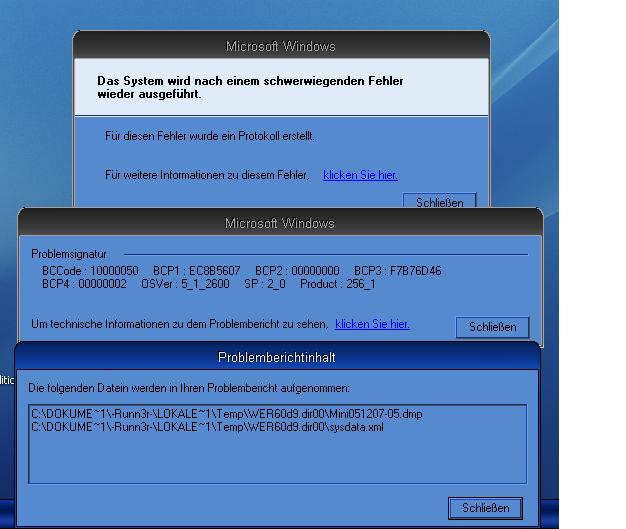The width and height of the screenshot is (626, 529).
Task: Click the Problemberichtinhalt title bar
Action: (277, 357)
